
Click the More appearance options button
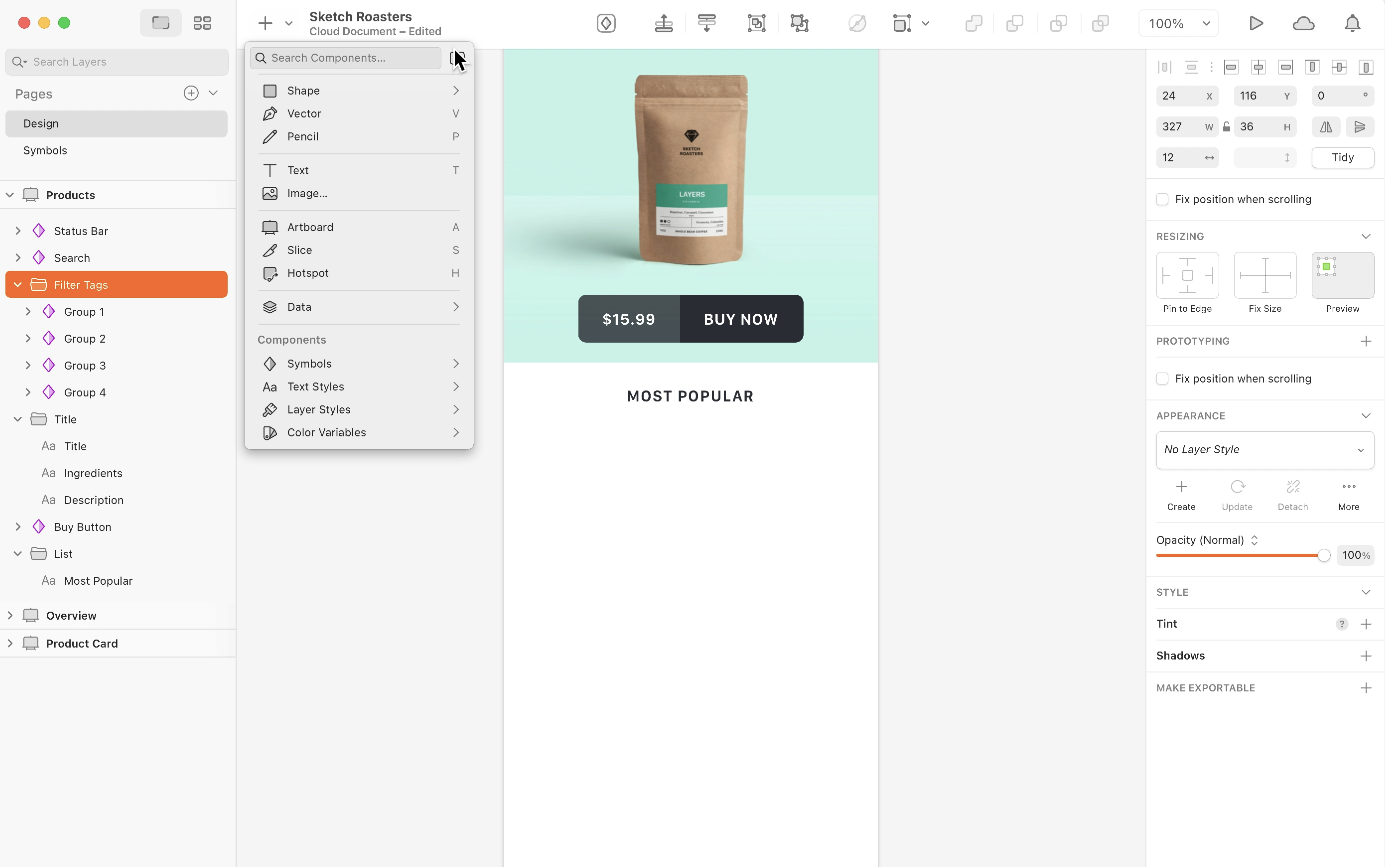point(1348,495)
